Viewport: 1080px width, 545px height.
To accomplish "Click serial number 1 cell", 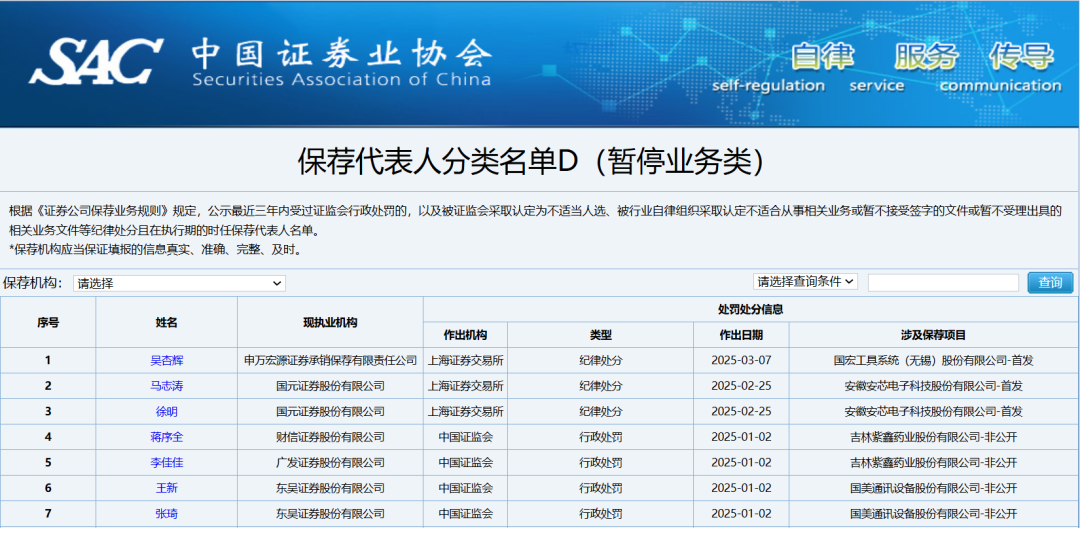I will point(48,360).
